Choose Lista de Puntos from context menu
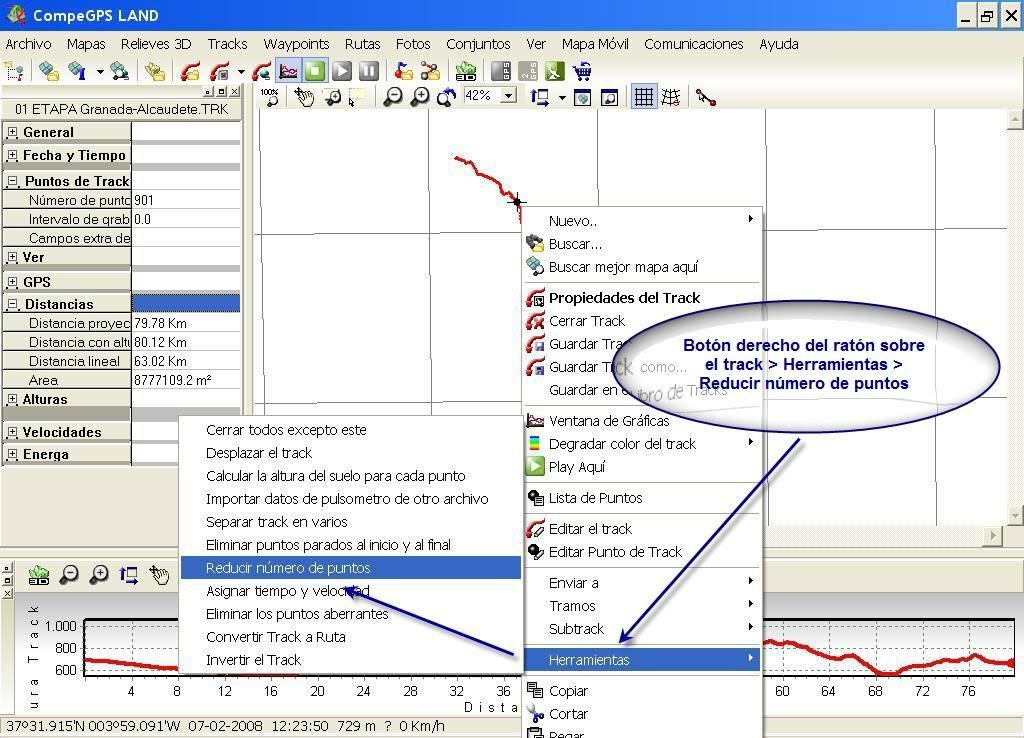 [x=643, y=498]
